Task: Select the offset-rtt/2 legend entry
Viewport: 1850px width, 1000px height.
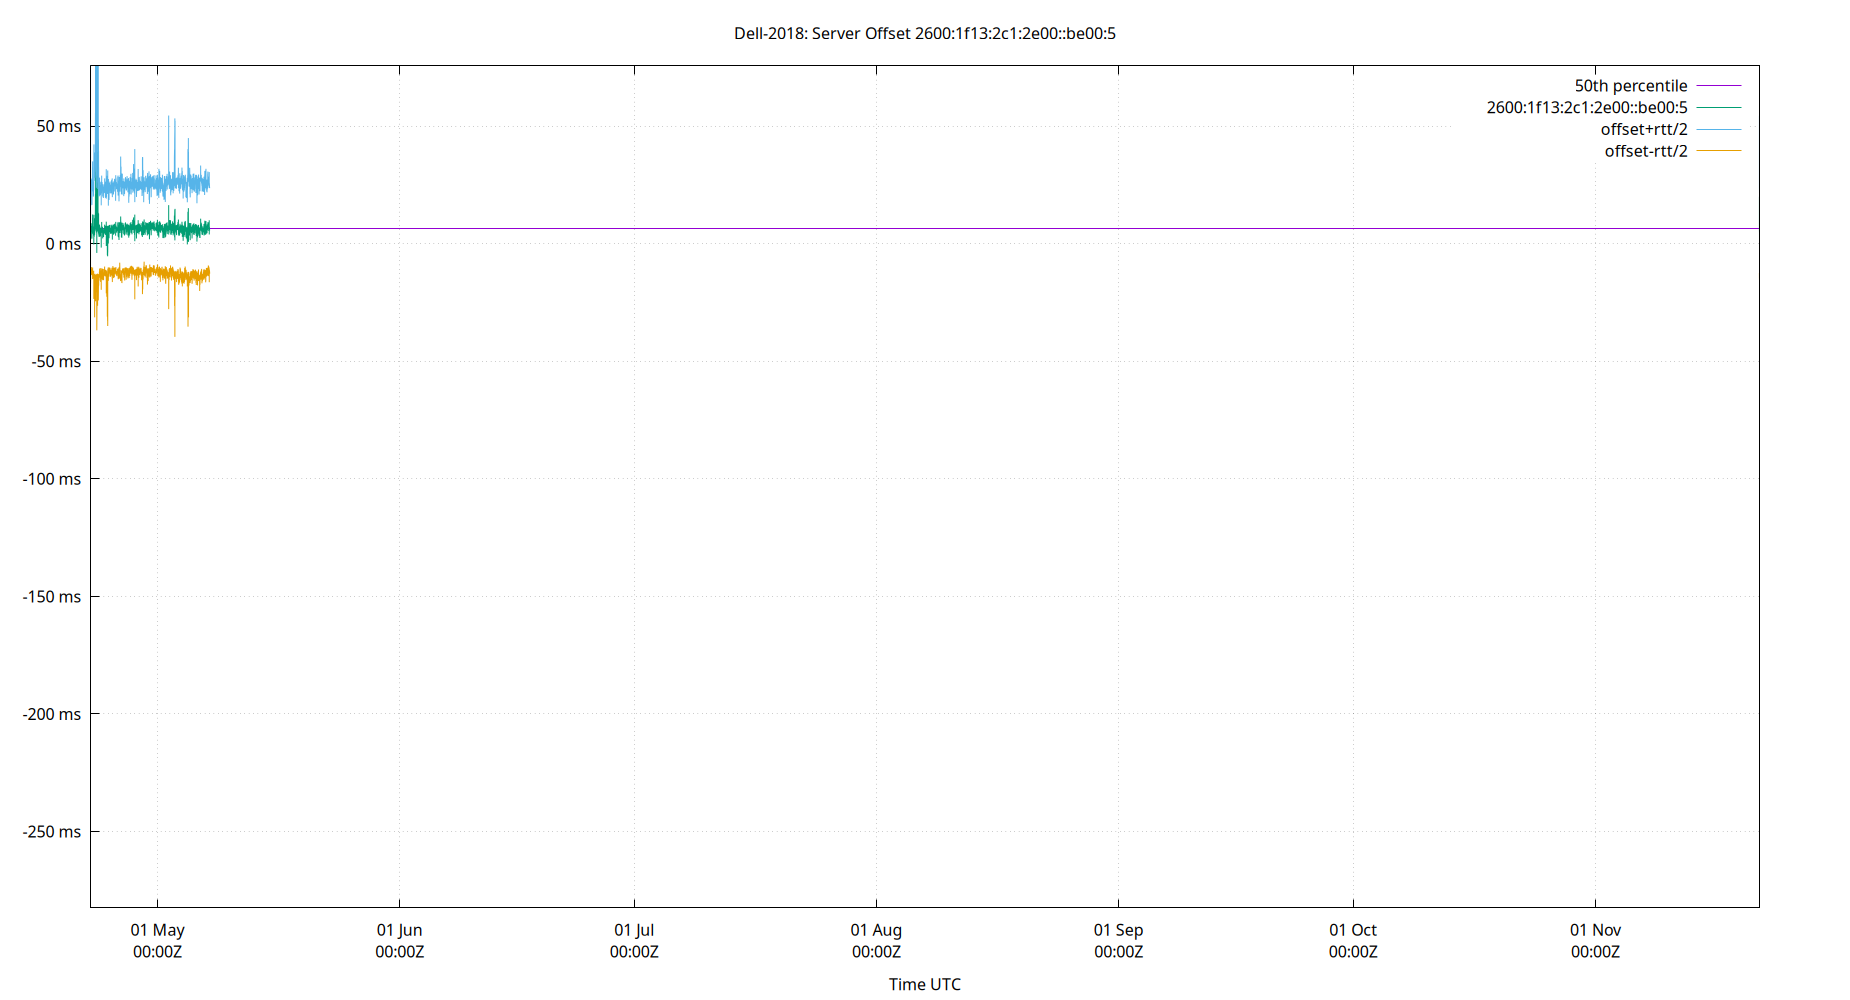Action: pyautogui.click(x=1645, y=150)
